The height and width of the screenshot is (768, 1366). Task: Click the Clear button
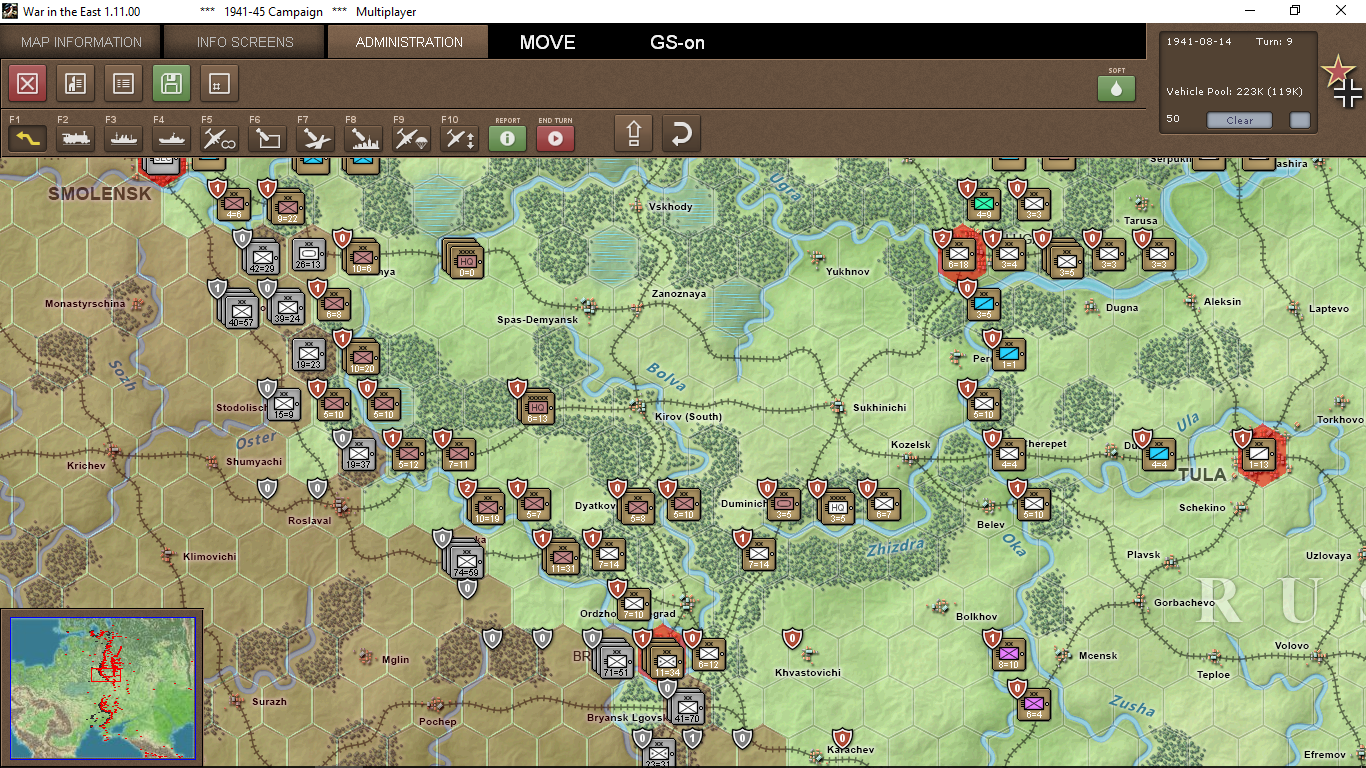coord(1240,120)
